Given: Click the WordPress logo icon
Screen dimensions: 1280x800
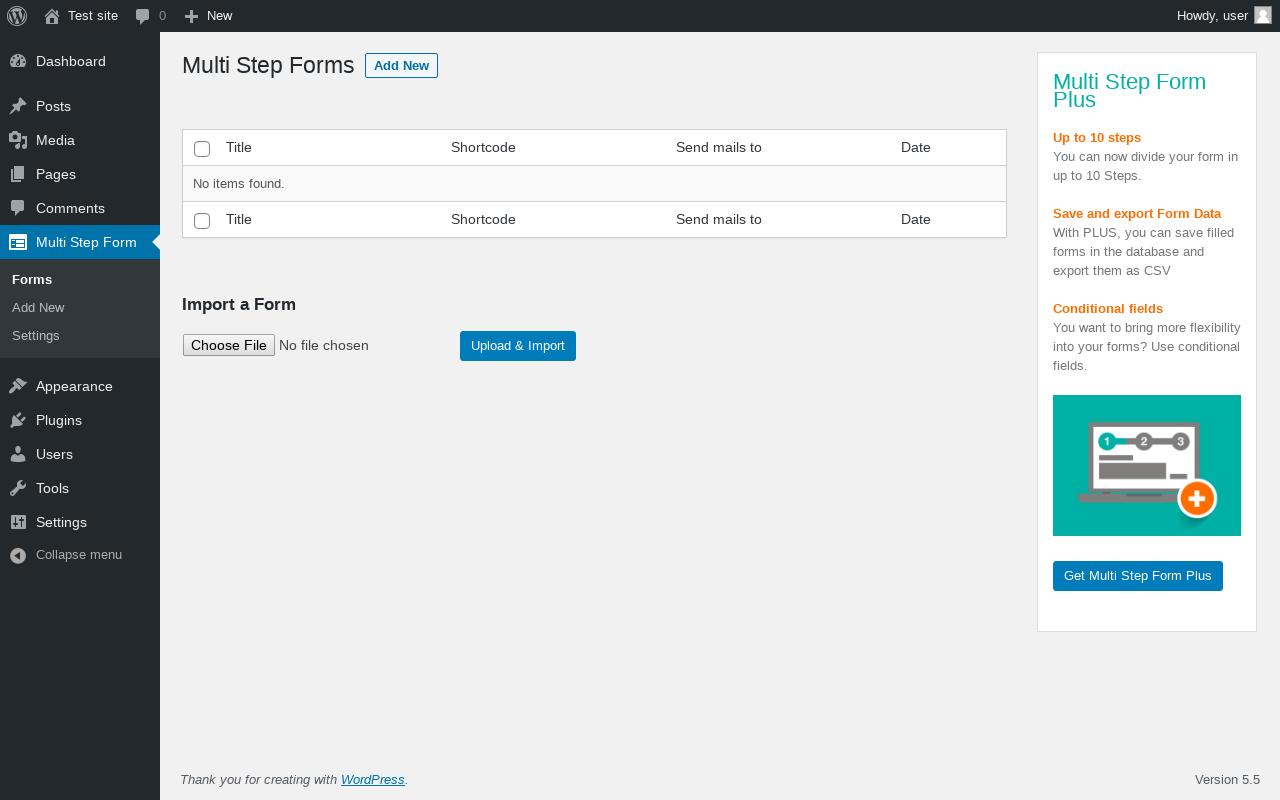Looking at the screenshot, I should click(17, 16).
